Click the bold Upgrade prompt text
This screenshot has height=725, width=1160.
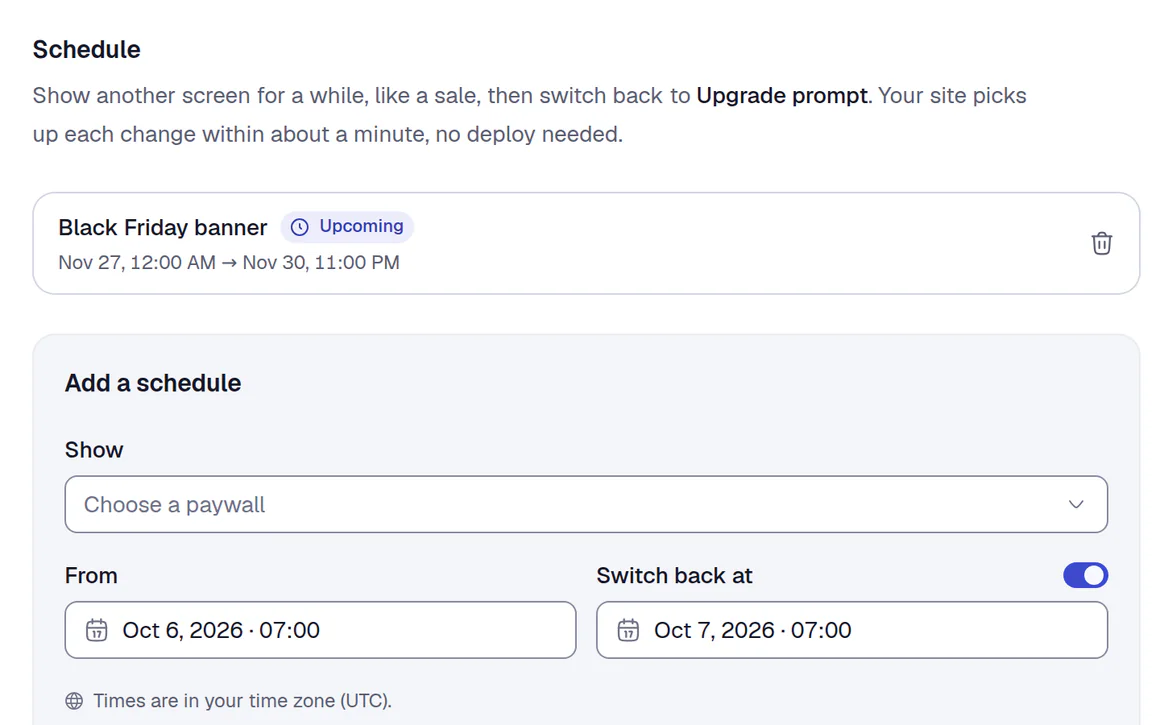point(782,95)
